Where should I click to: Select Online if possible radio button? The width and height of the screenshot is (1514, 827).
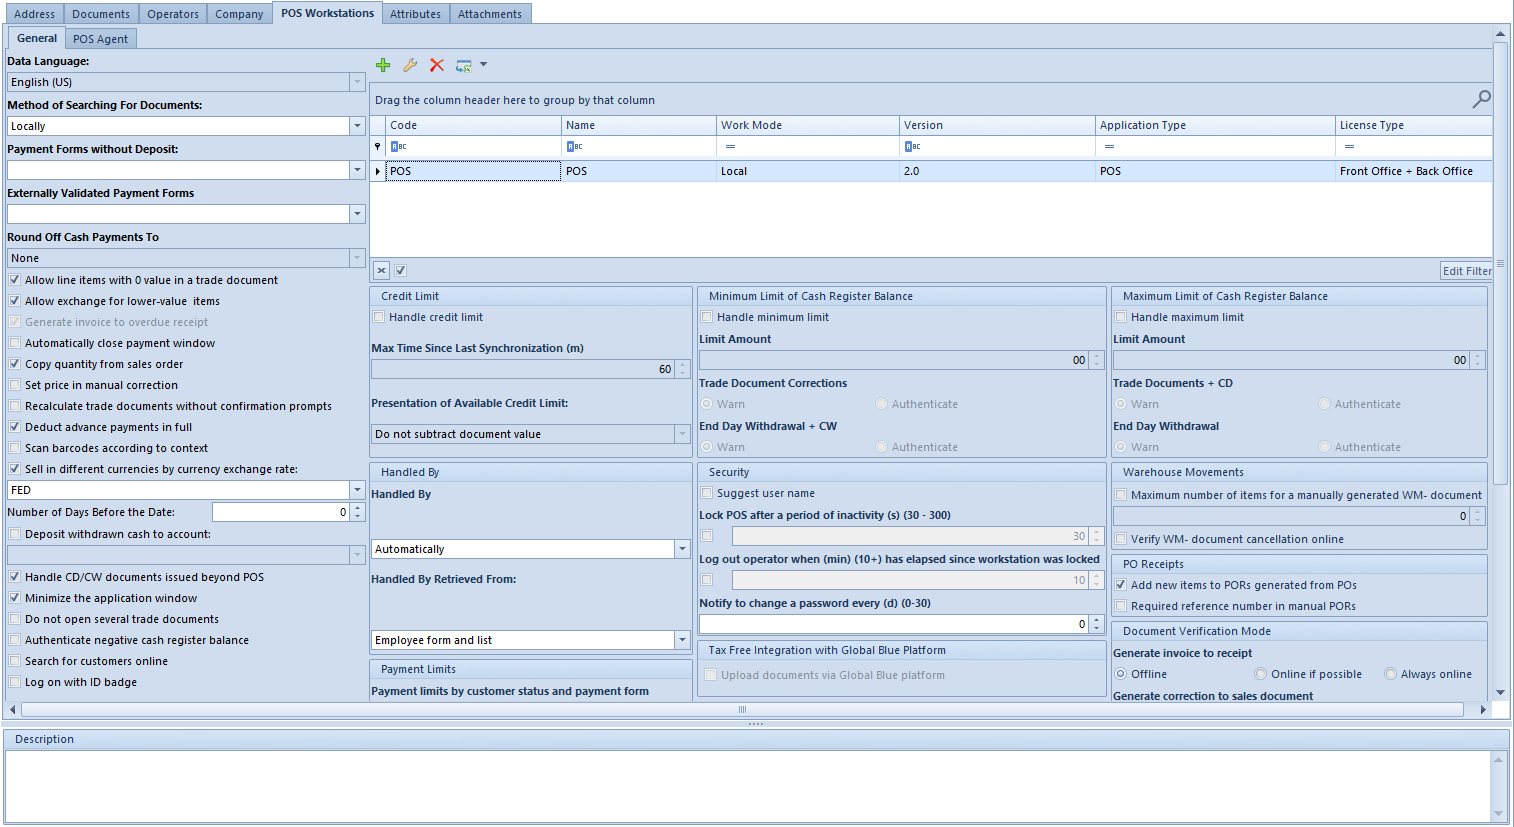tap(1260, 674)
